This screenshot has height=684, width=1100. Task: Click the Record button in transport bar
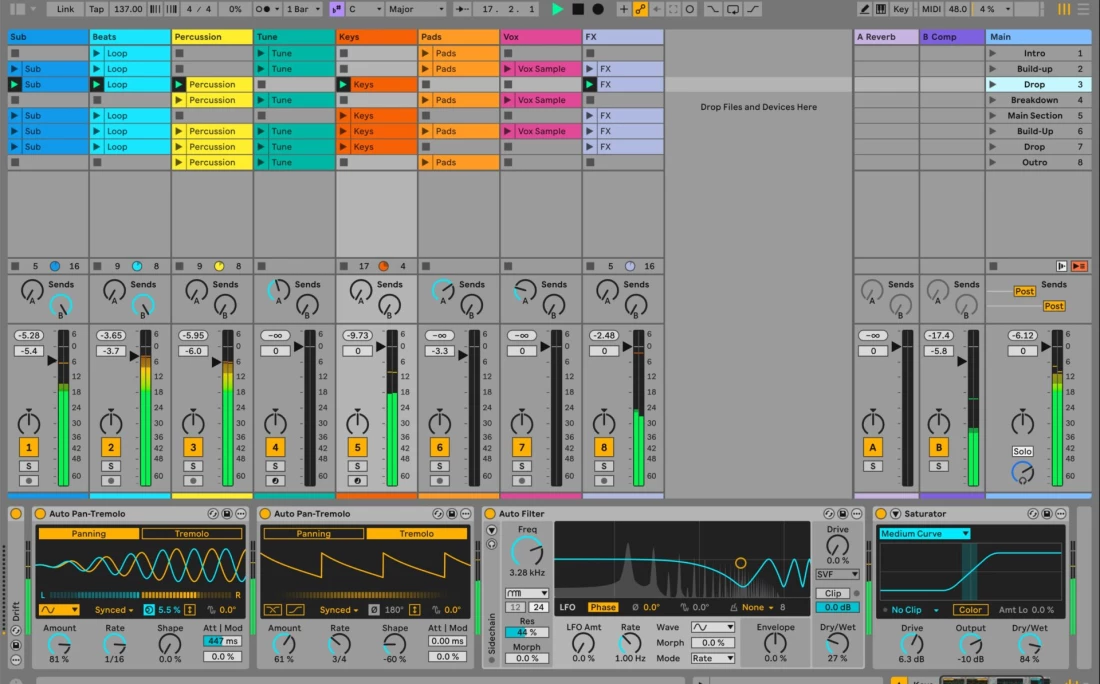point(598,9)
